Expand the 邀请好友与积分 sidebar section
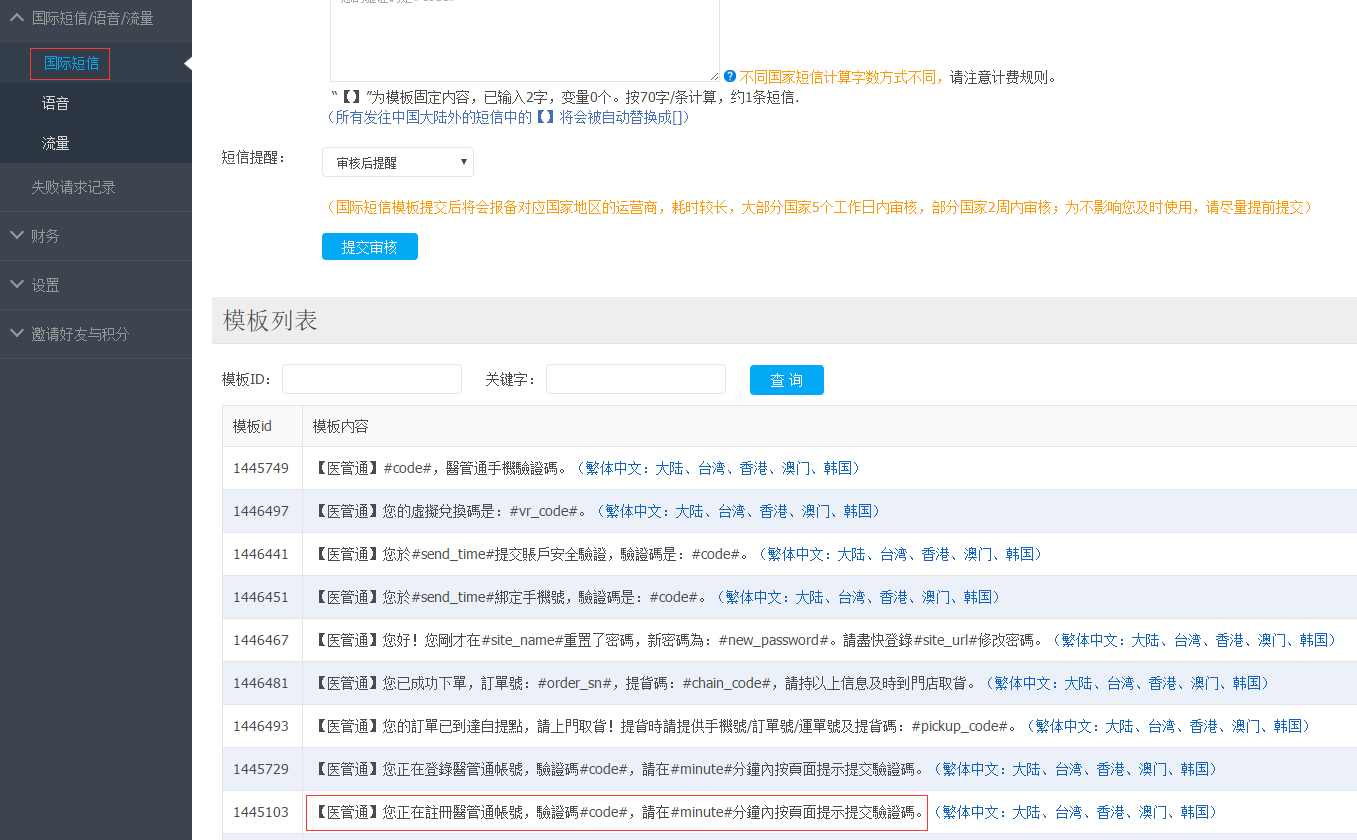 coord(80,334)
